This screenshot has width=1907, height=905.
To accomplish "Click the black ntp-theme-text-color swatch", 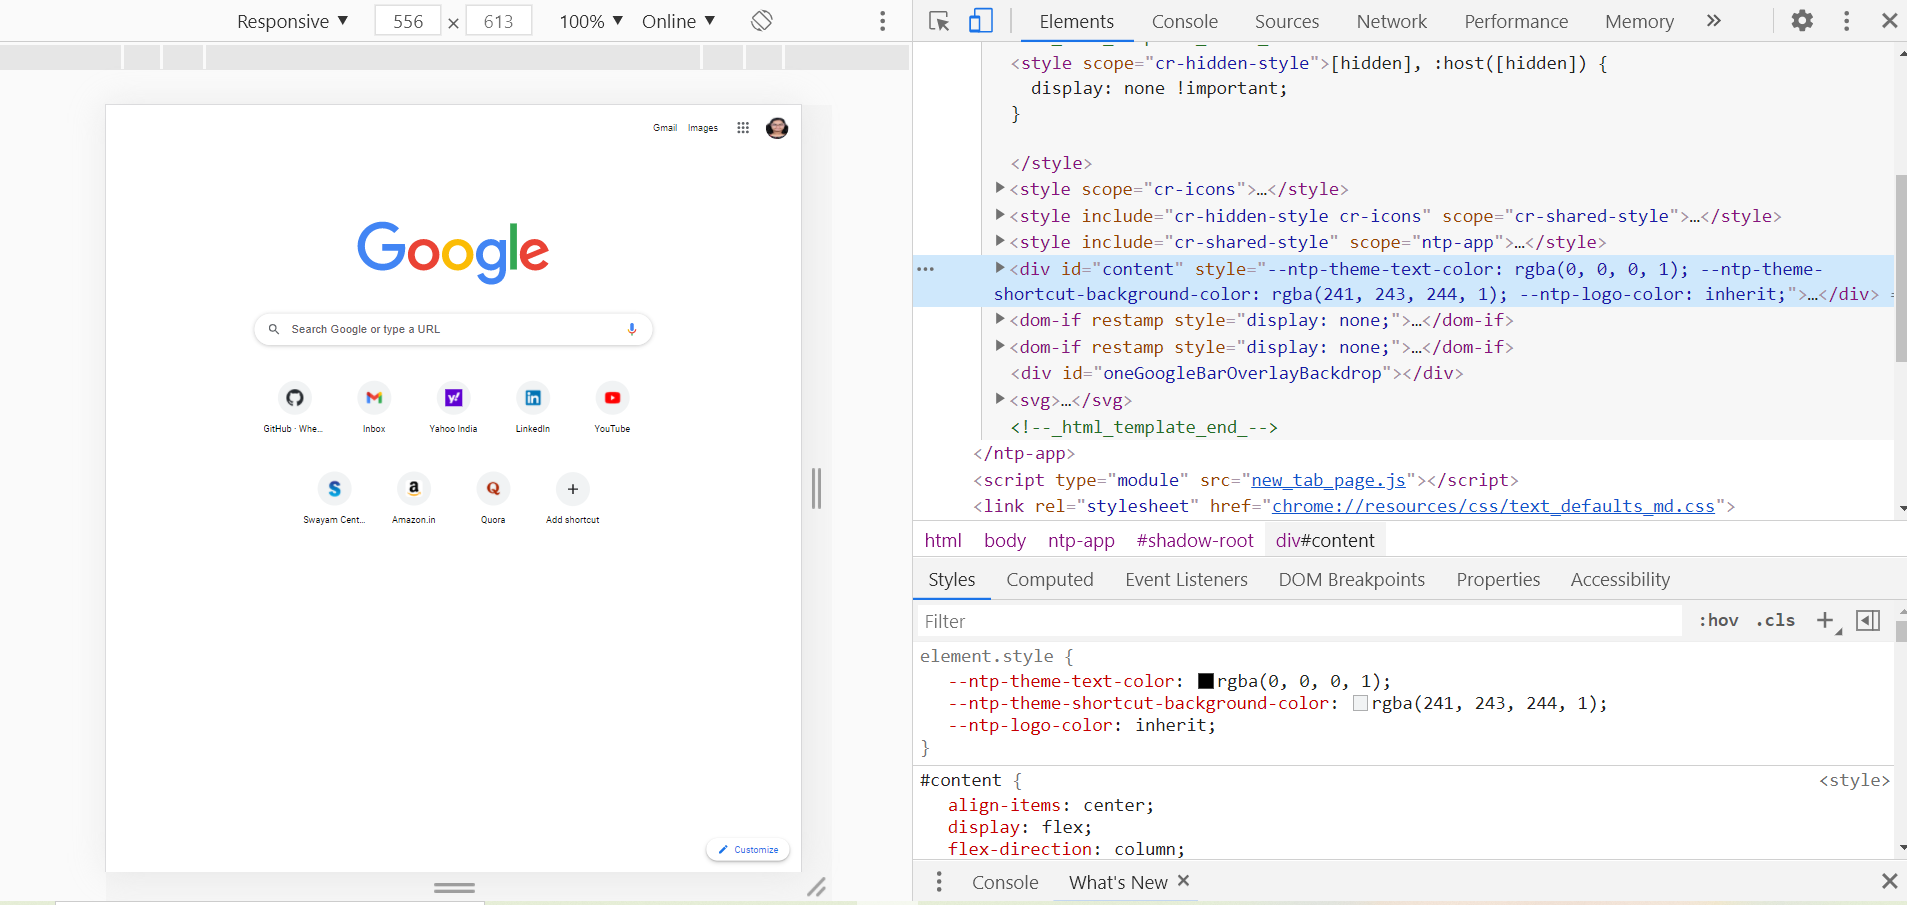I will [1205, 681].
